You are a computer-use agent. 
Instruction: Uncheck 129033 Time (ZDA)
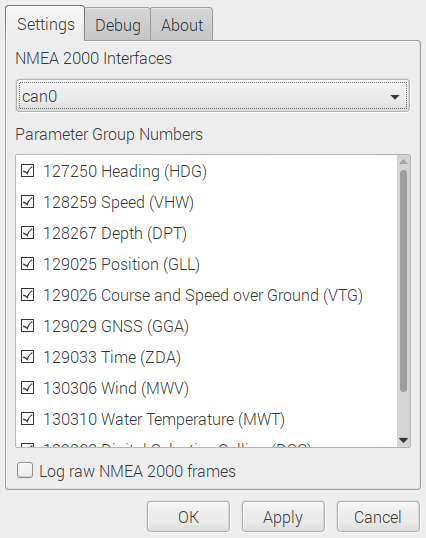tap(27, 356)
